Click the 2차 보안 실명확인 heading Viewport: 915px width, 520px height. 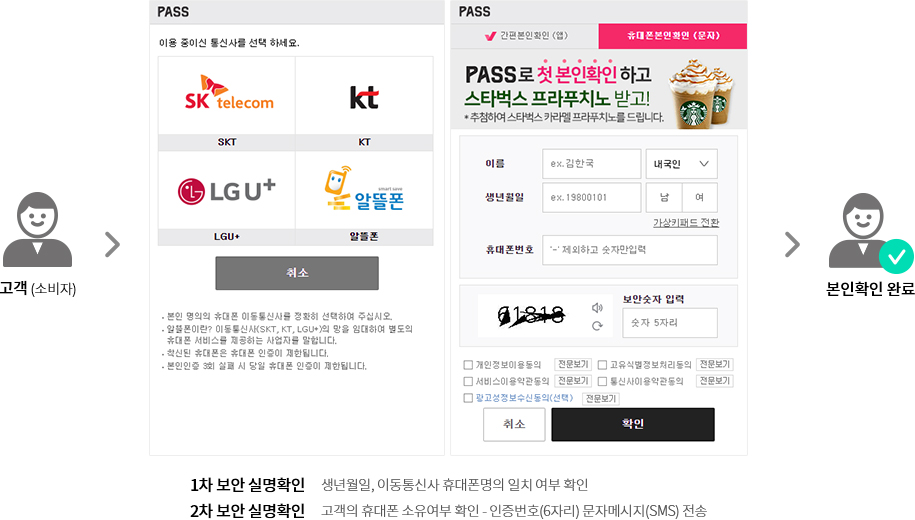tap(247, 511)
